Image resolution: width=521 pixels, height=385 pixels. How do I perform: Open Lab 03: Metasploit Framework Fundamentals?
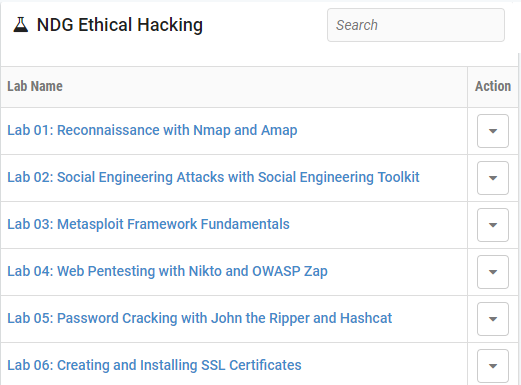[148, 224]
